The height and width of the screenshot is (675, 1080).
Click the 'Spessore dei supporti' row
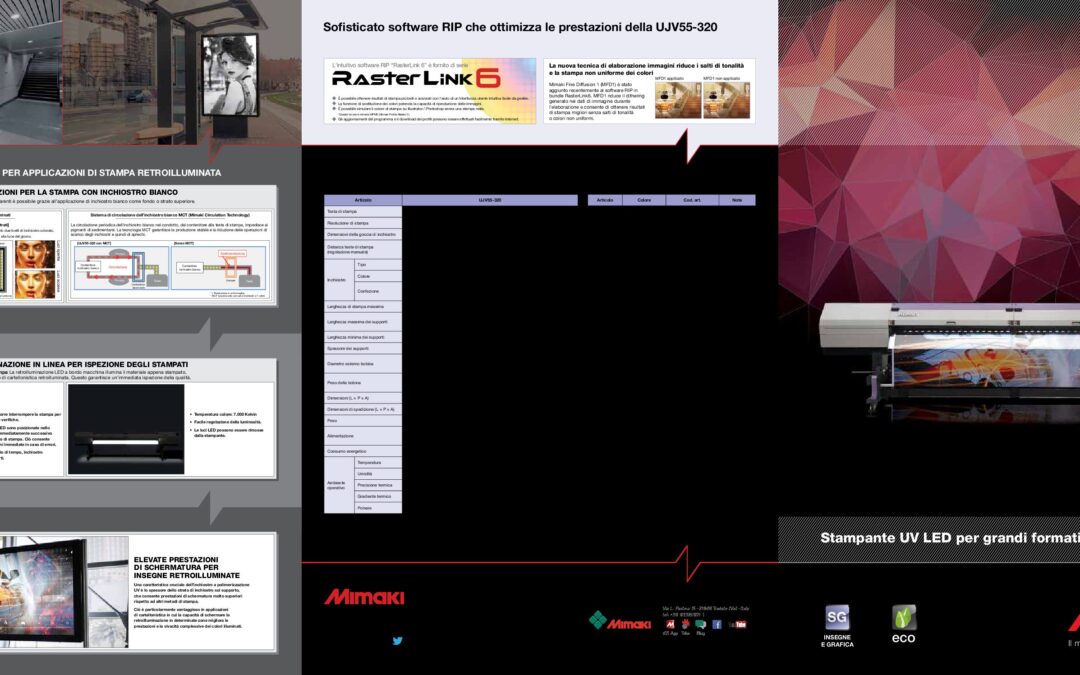pyautogui.click(x=363, y=349)
